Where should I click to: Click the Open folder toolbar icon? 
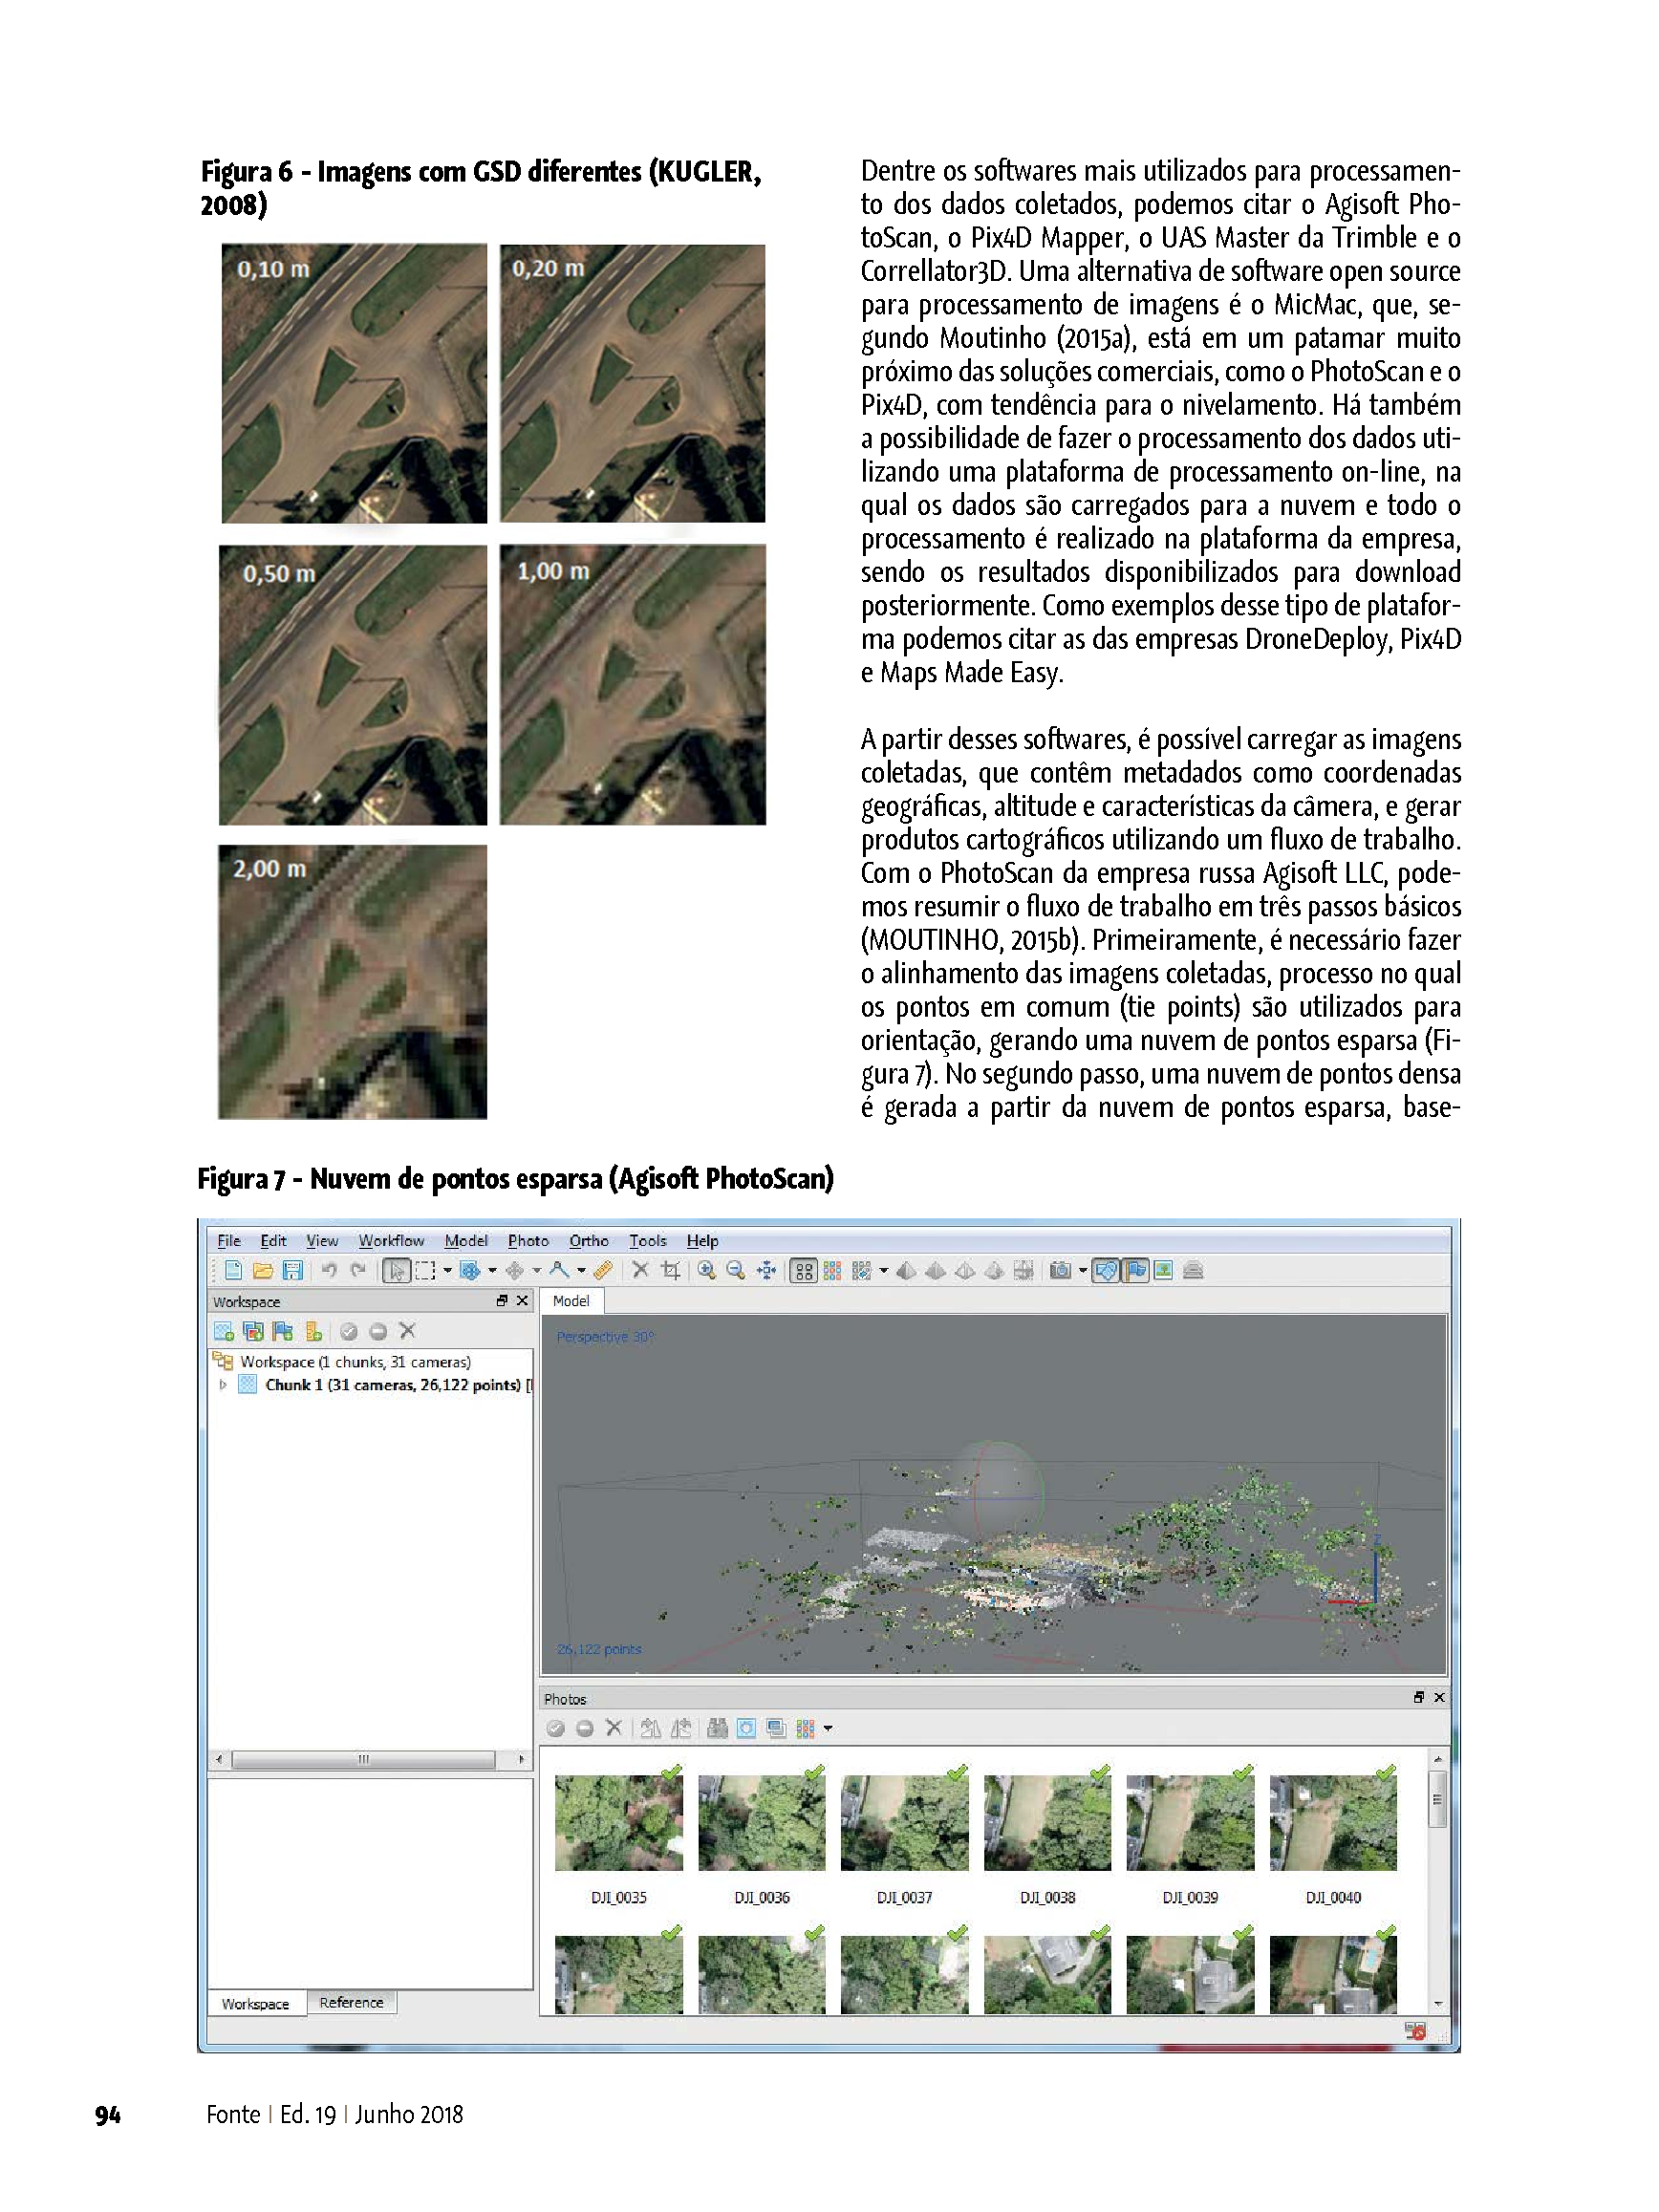(x=263, y=1270)
